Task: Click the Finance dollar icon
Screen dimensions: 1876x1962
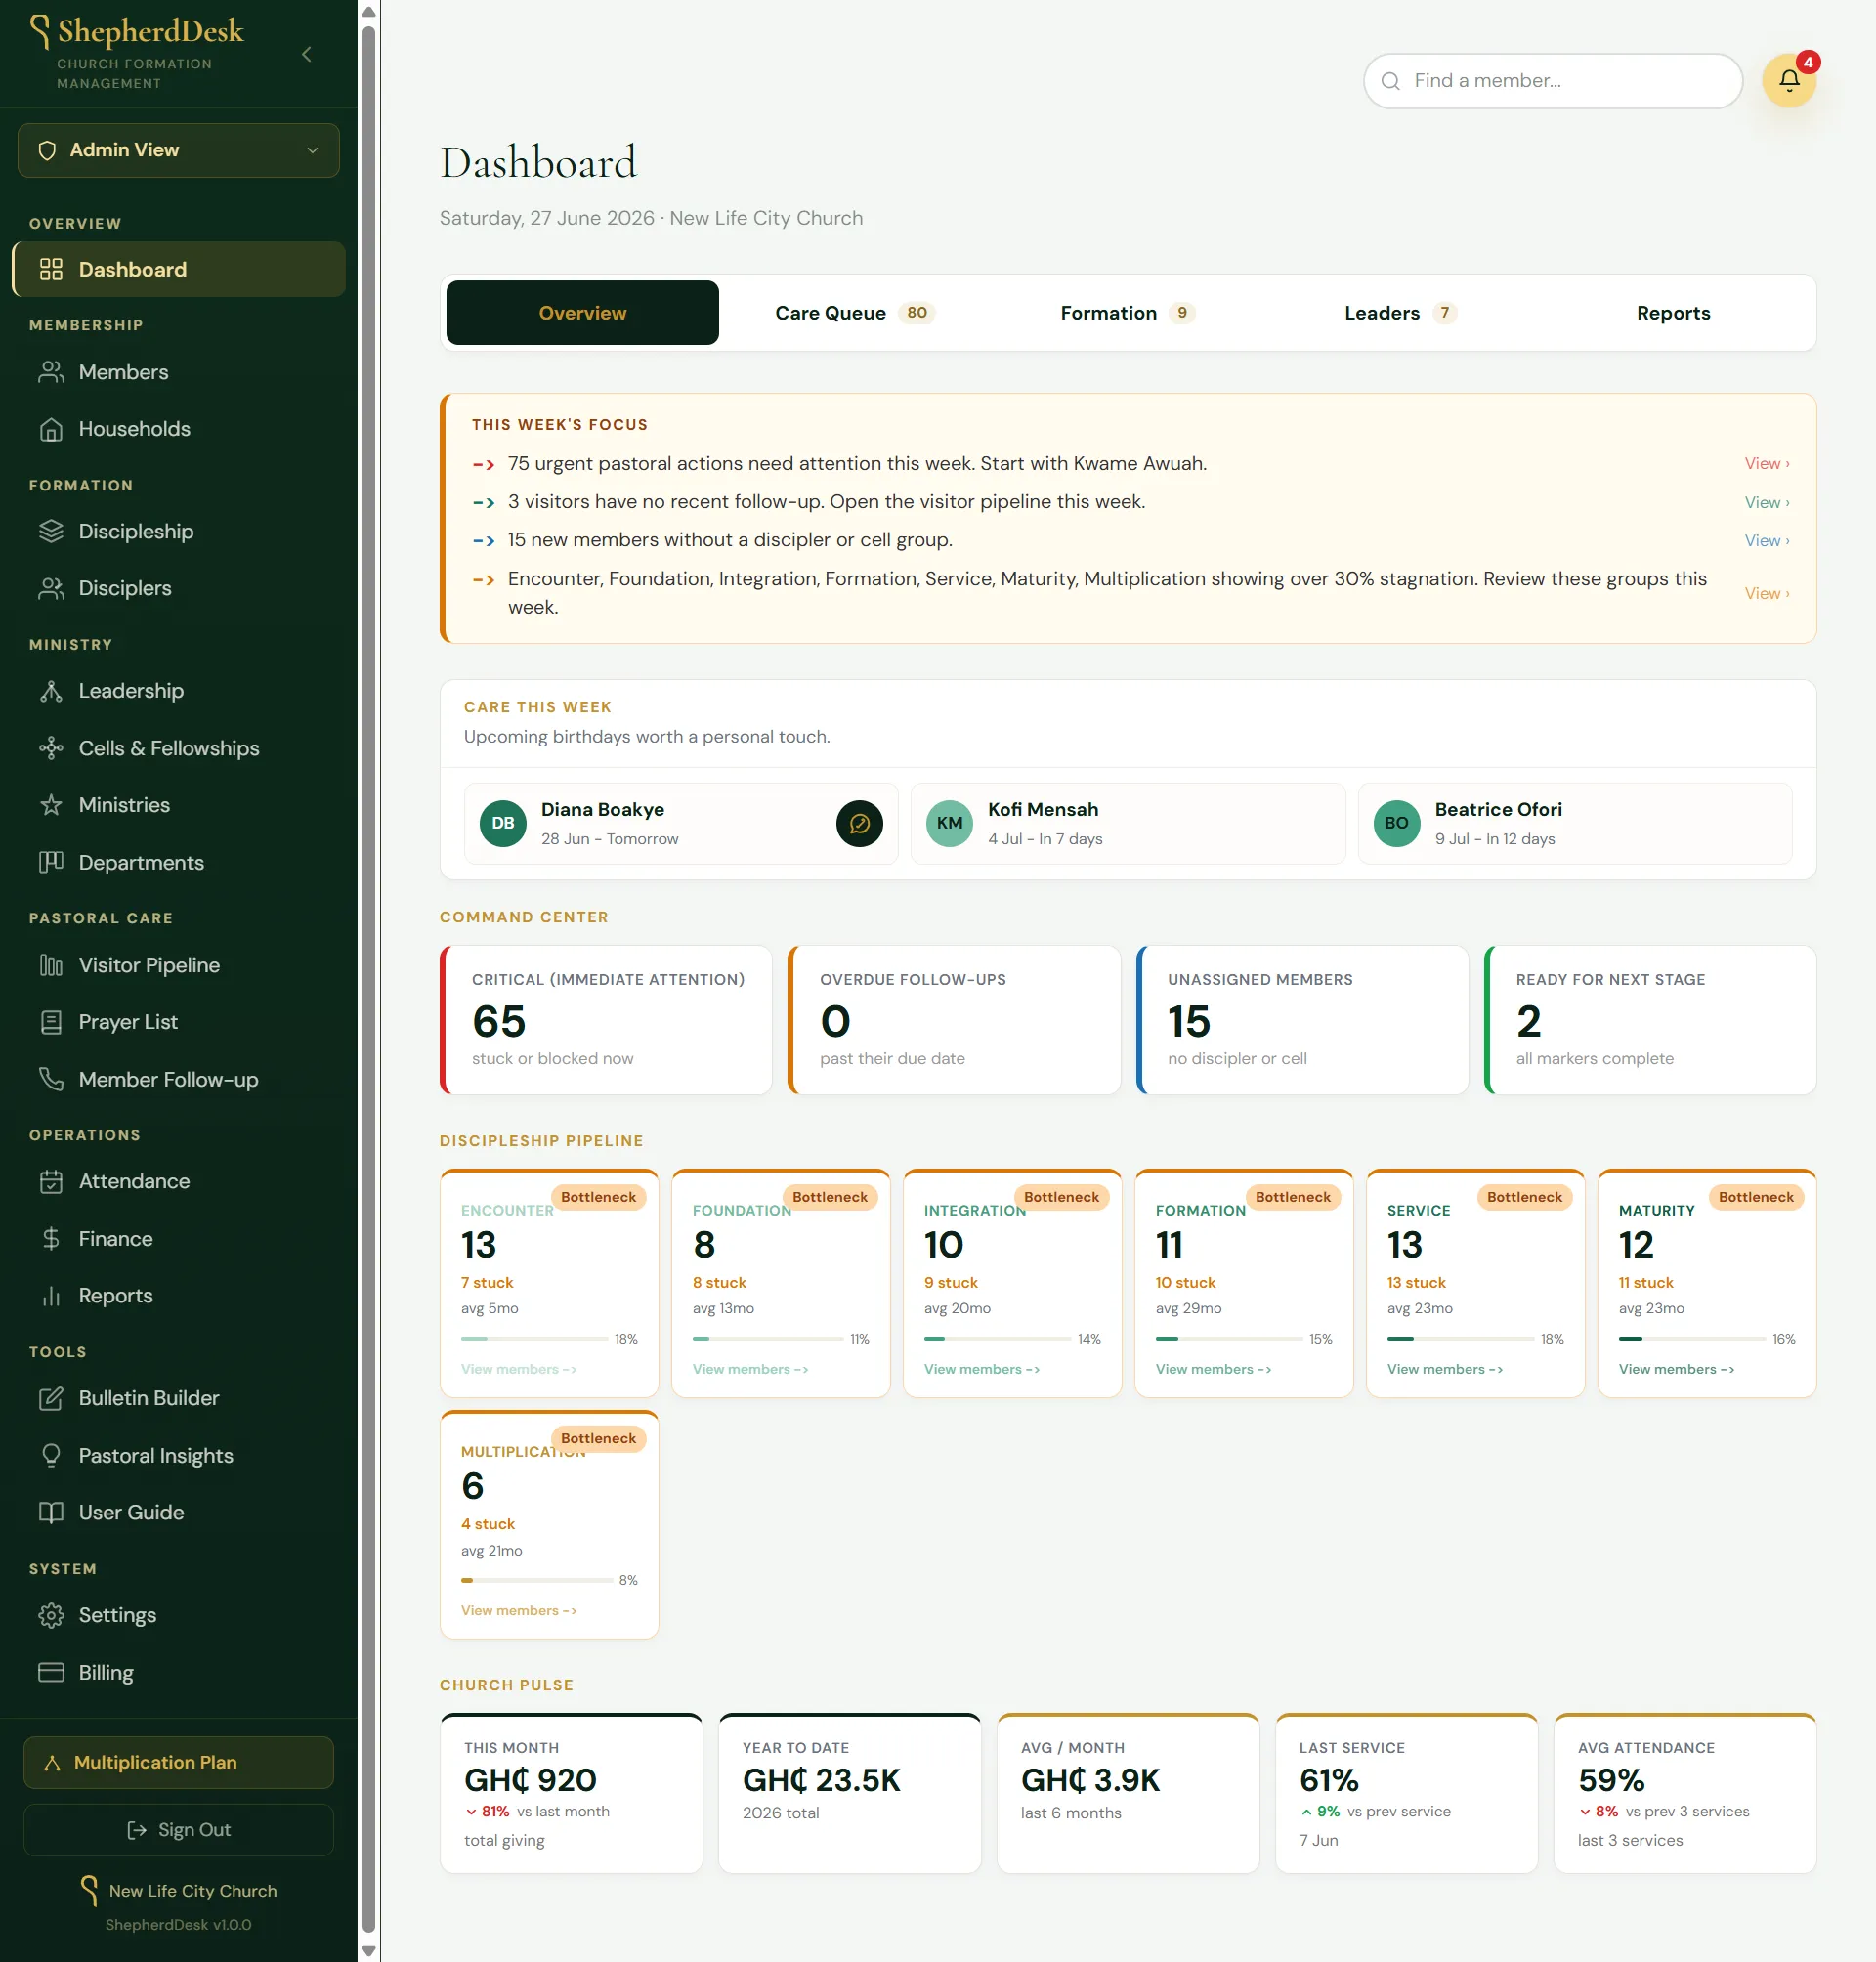Action: 51,1239
